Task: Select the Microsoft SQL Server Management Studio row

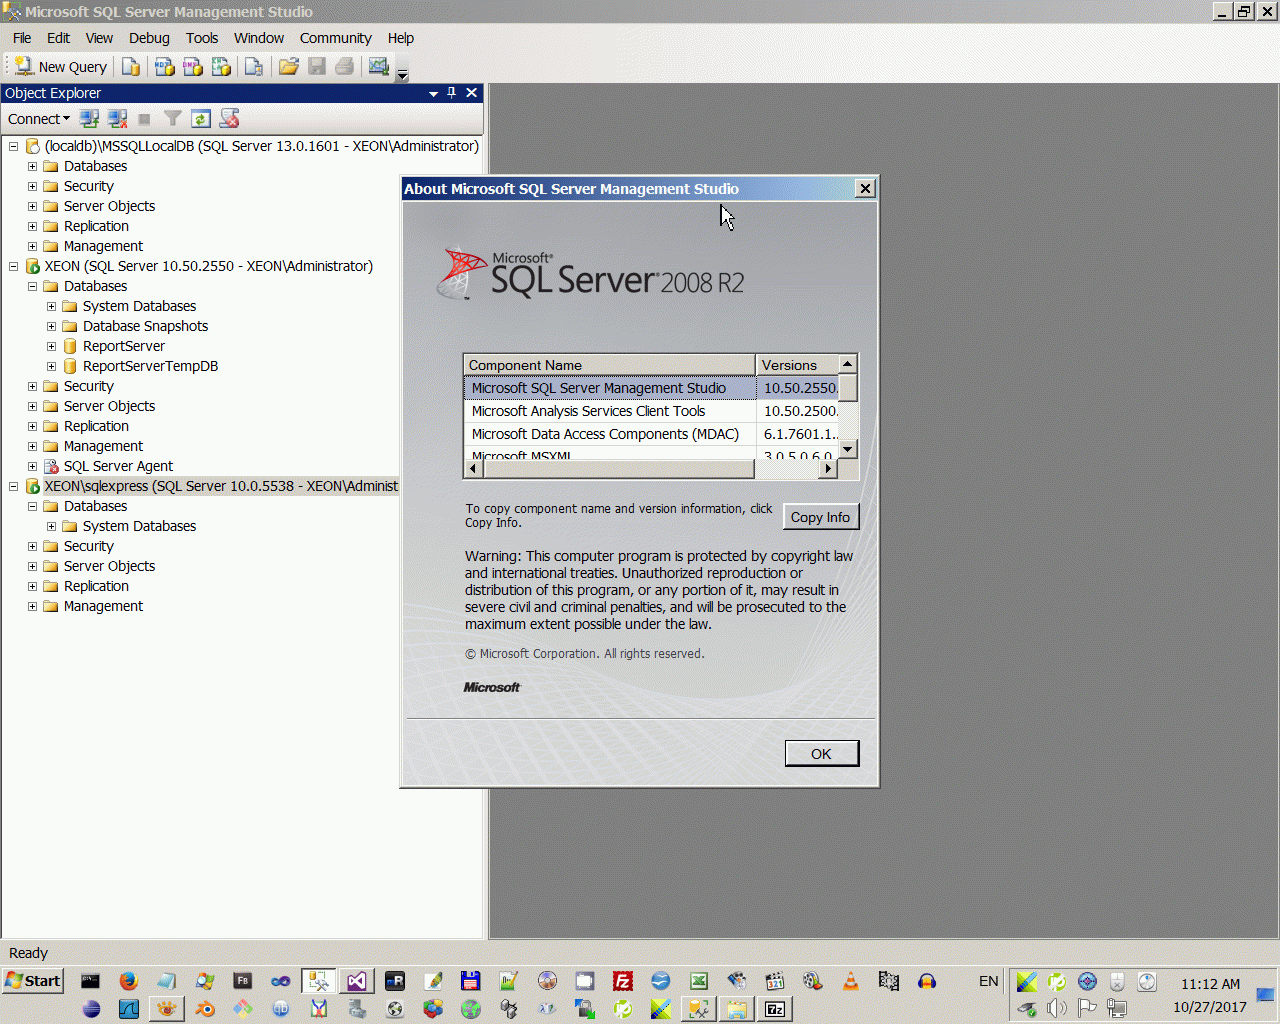Action: point(651,388)
